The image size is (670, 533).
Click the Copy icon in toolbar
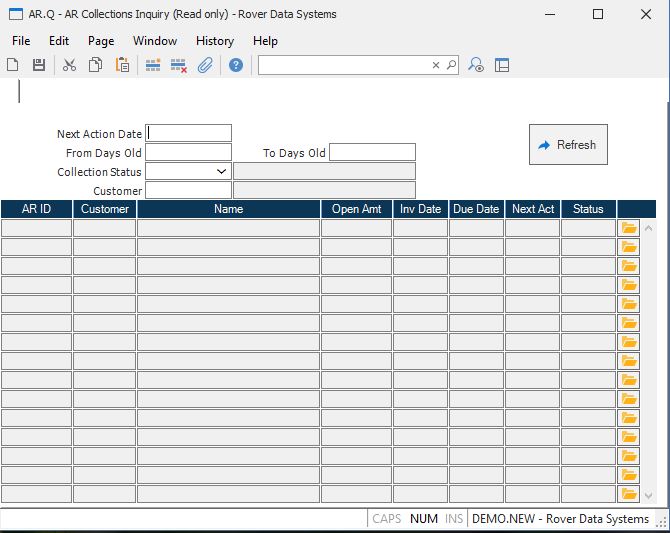click(95, 65)
